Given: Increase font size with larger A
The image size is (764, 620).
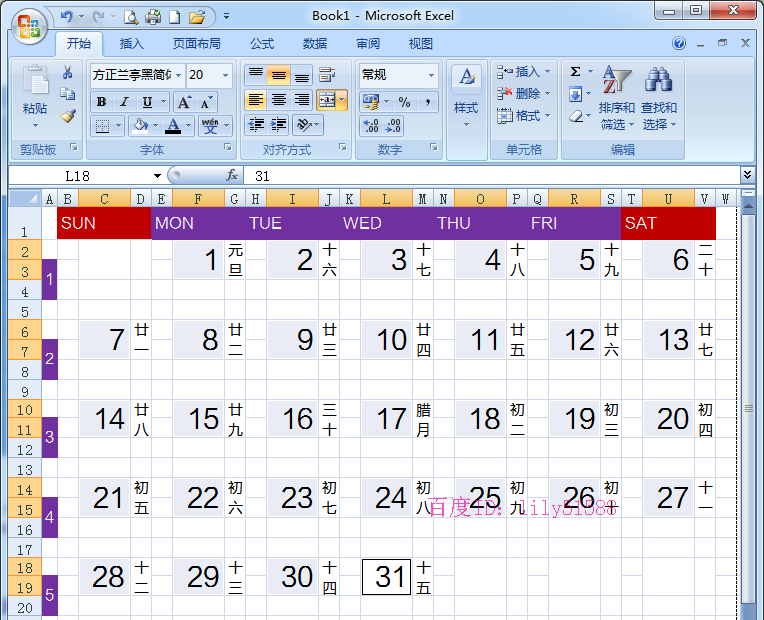Looking at the screenshot, I should 184,102.
